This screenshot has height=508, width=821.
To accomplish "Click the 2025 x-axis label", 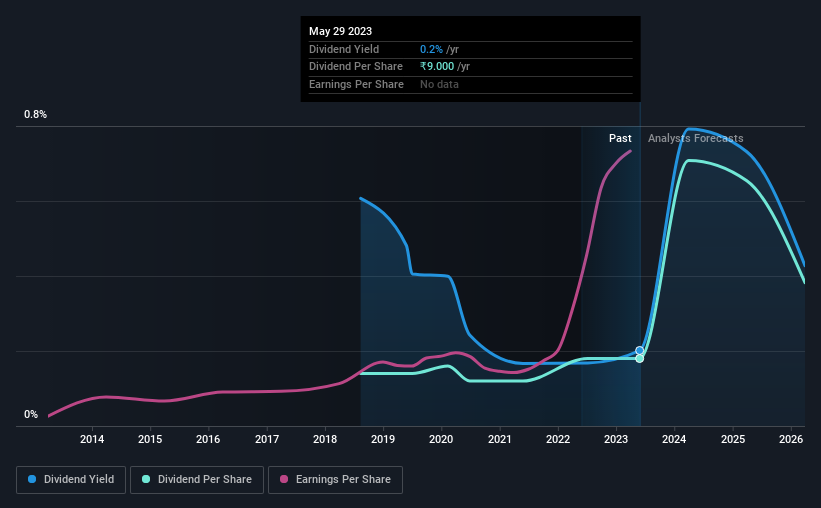I will click(x=733, y=439).
